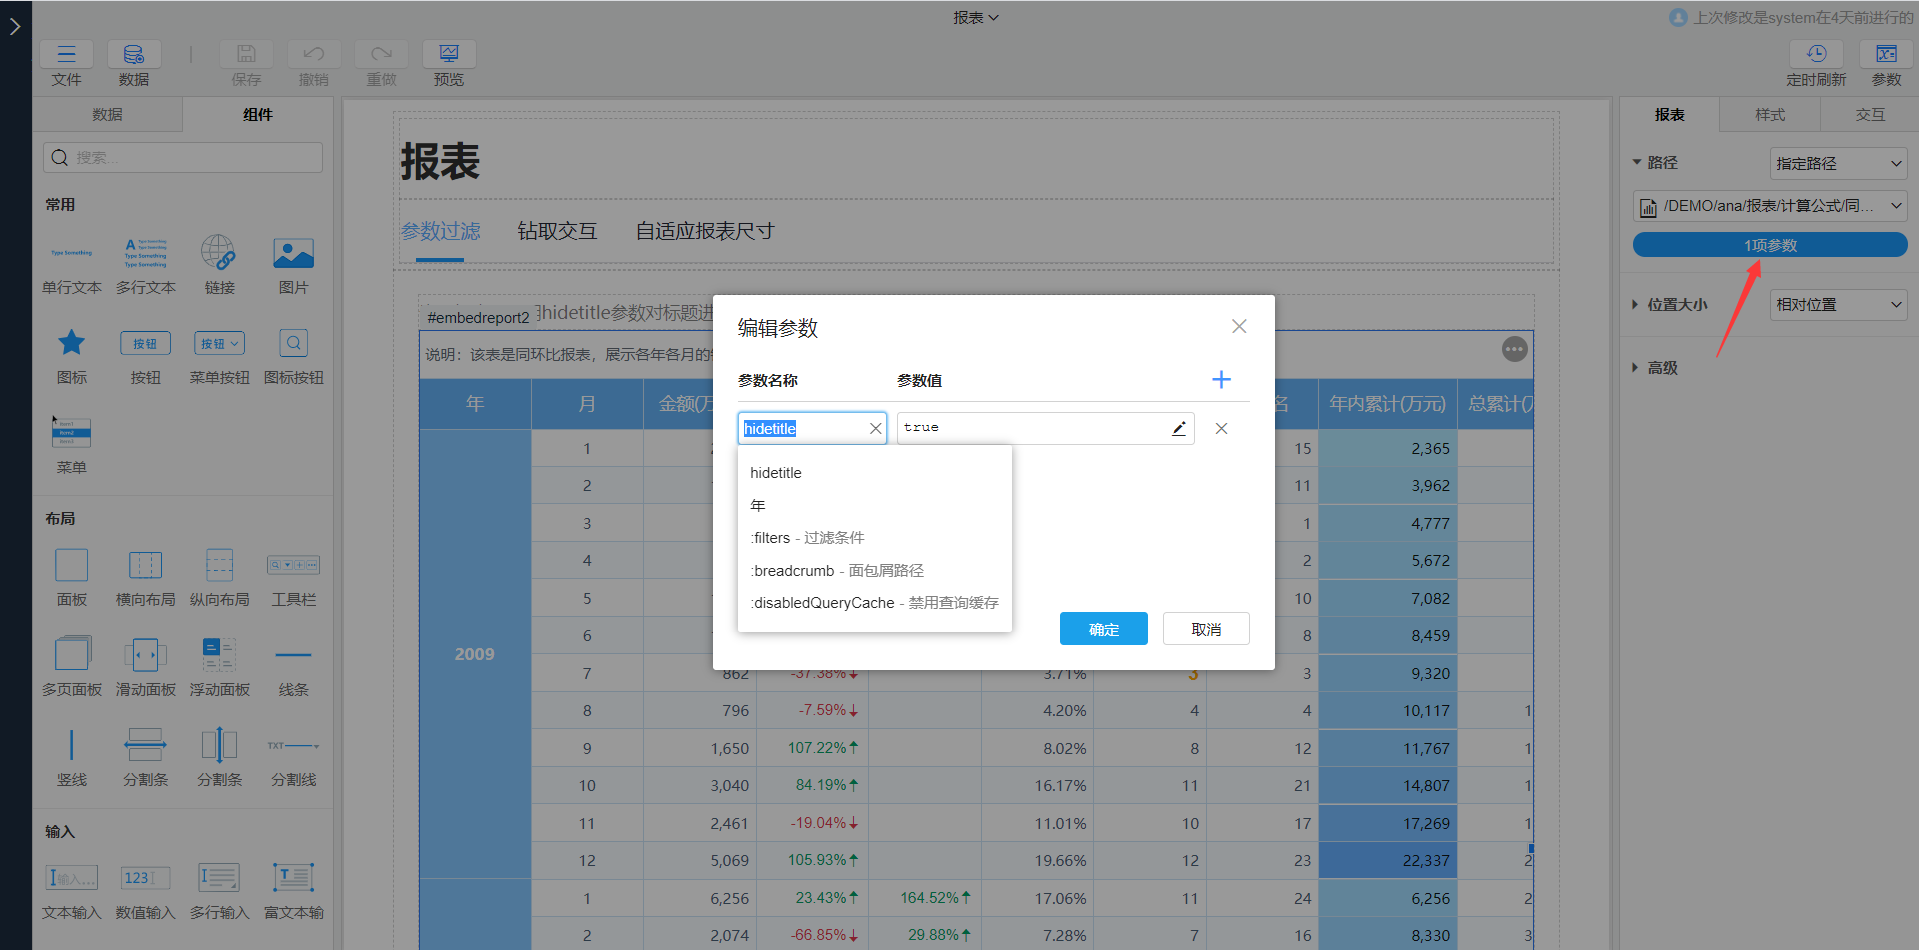The image size is (1919, 950).
Task: Clear the hidetitle parameter name field
Action: [x=875, y=428]
